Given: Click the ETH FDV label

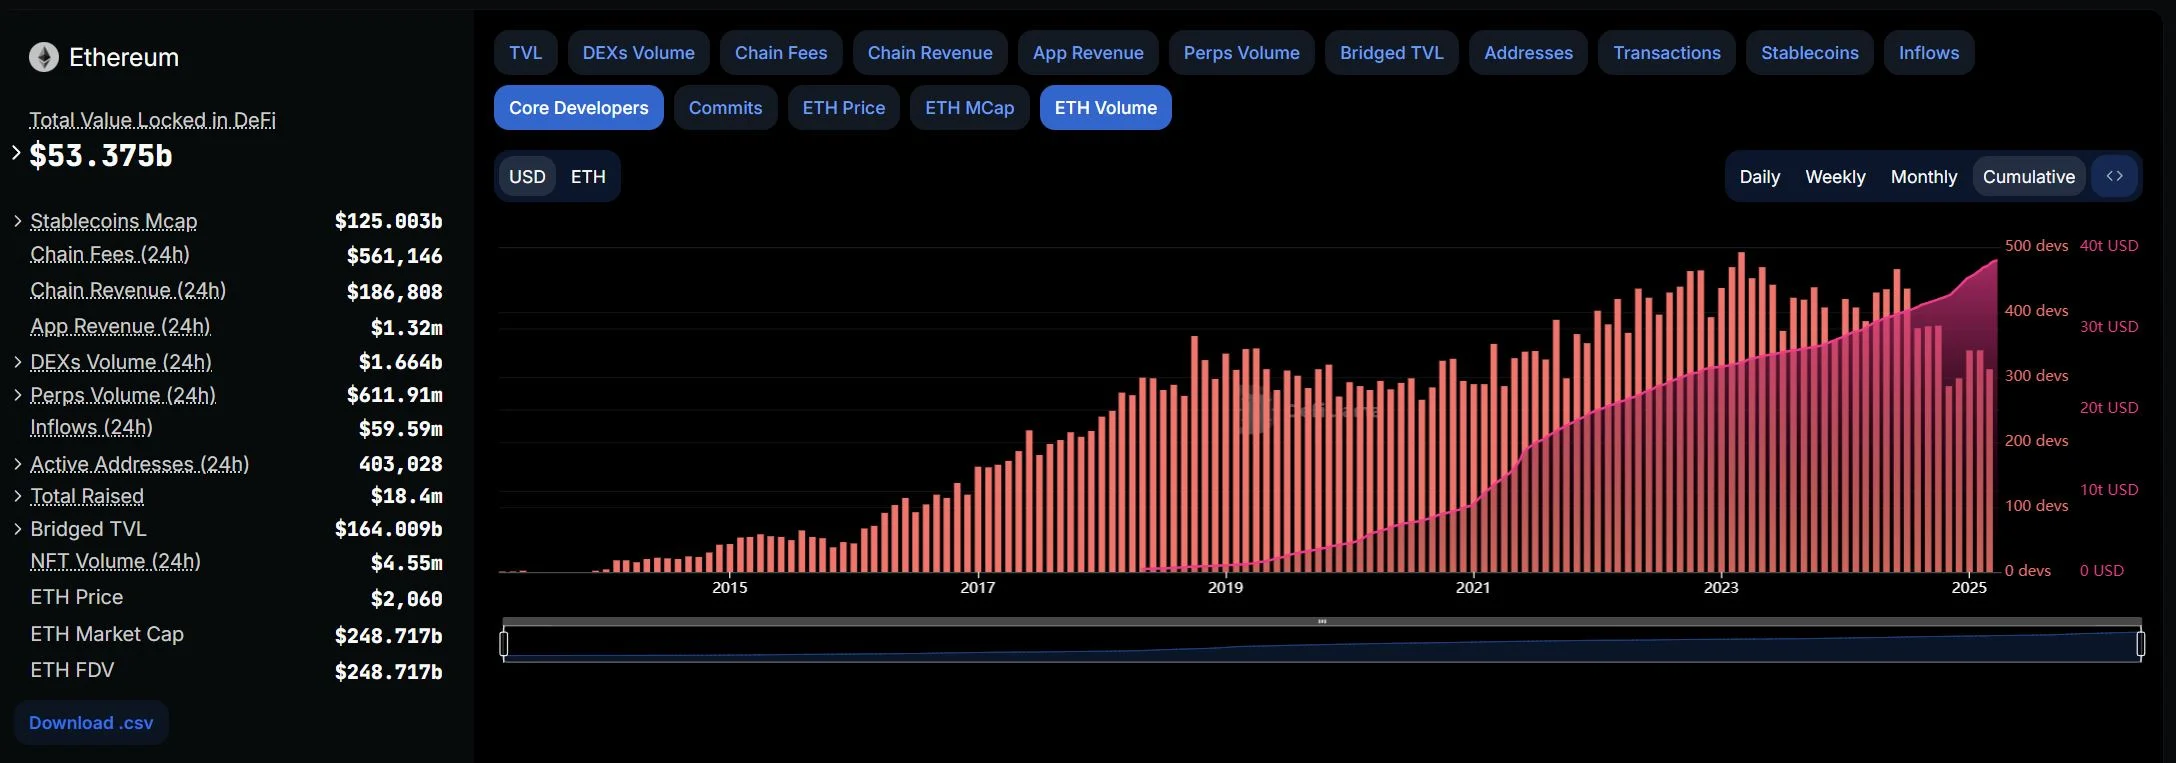Looking at the screenshot, I should (x=72, y=670).
